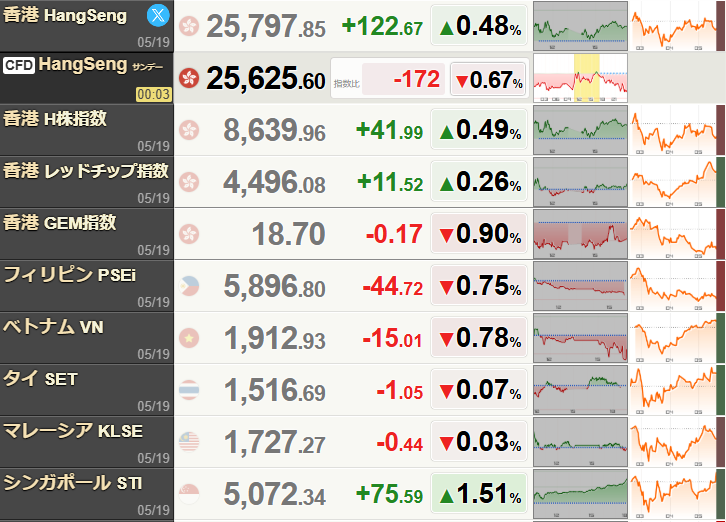Open the ベトナム VN link
Screen dimensions: 726x522
(53, 327)
